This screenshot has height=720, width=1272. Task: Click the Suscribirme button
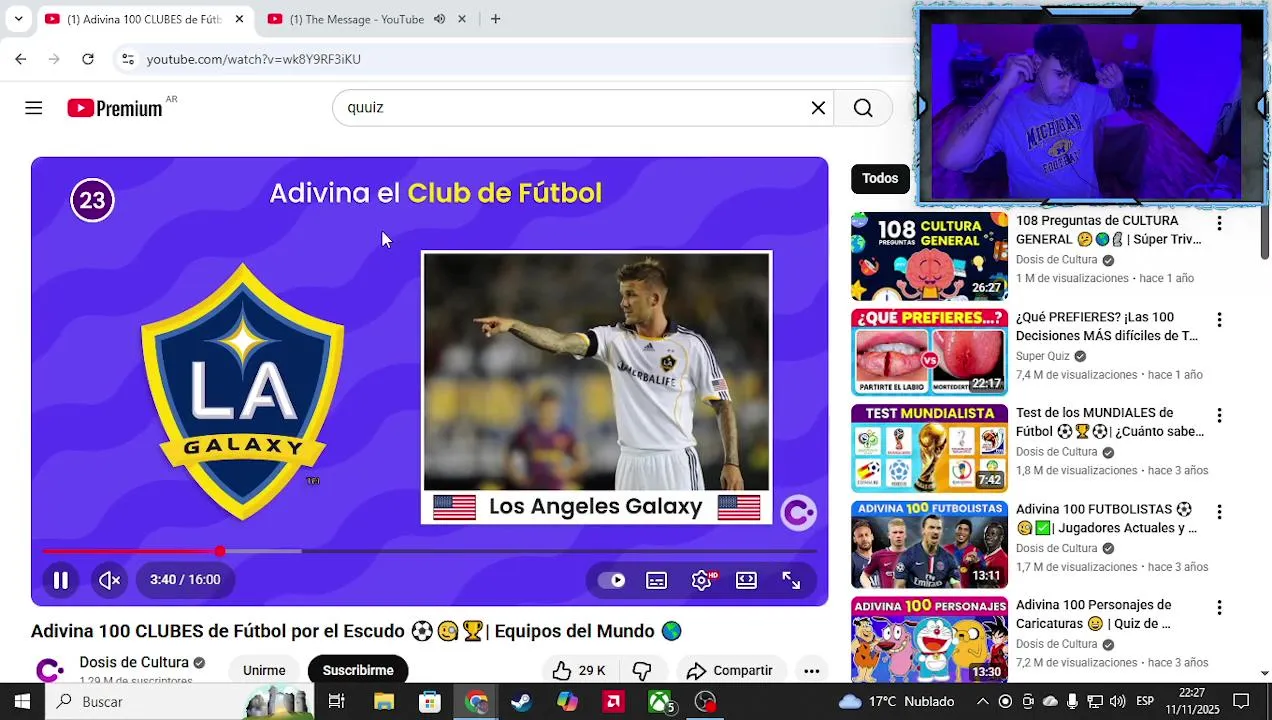pos(358,670)
